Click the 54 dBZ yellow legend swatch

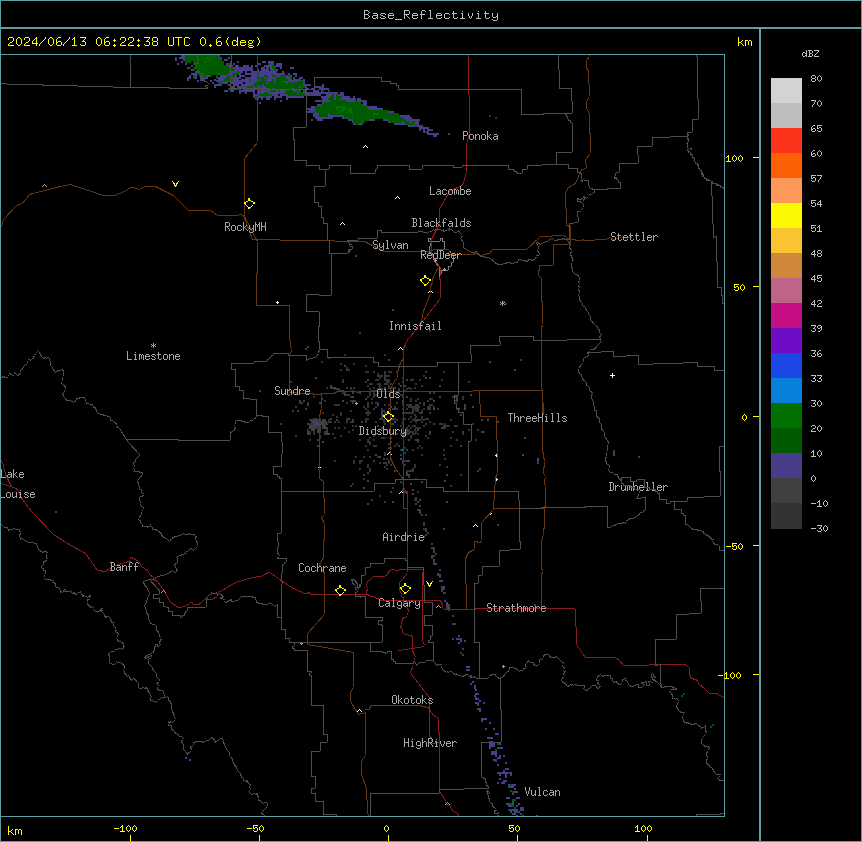(x=786, y=215)
